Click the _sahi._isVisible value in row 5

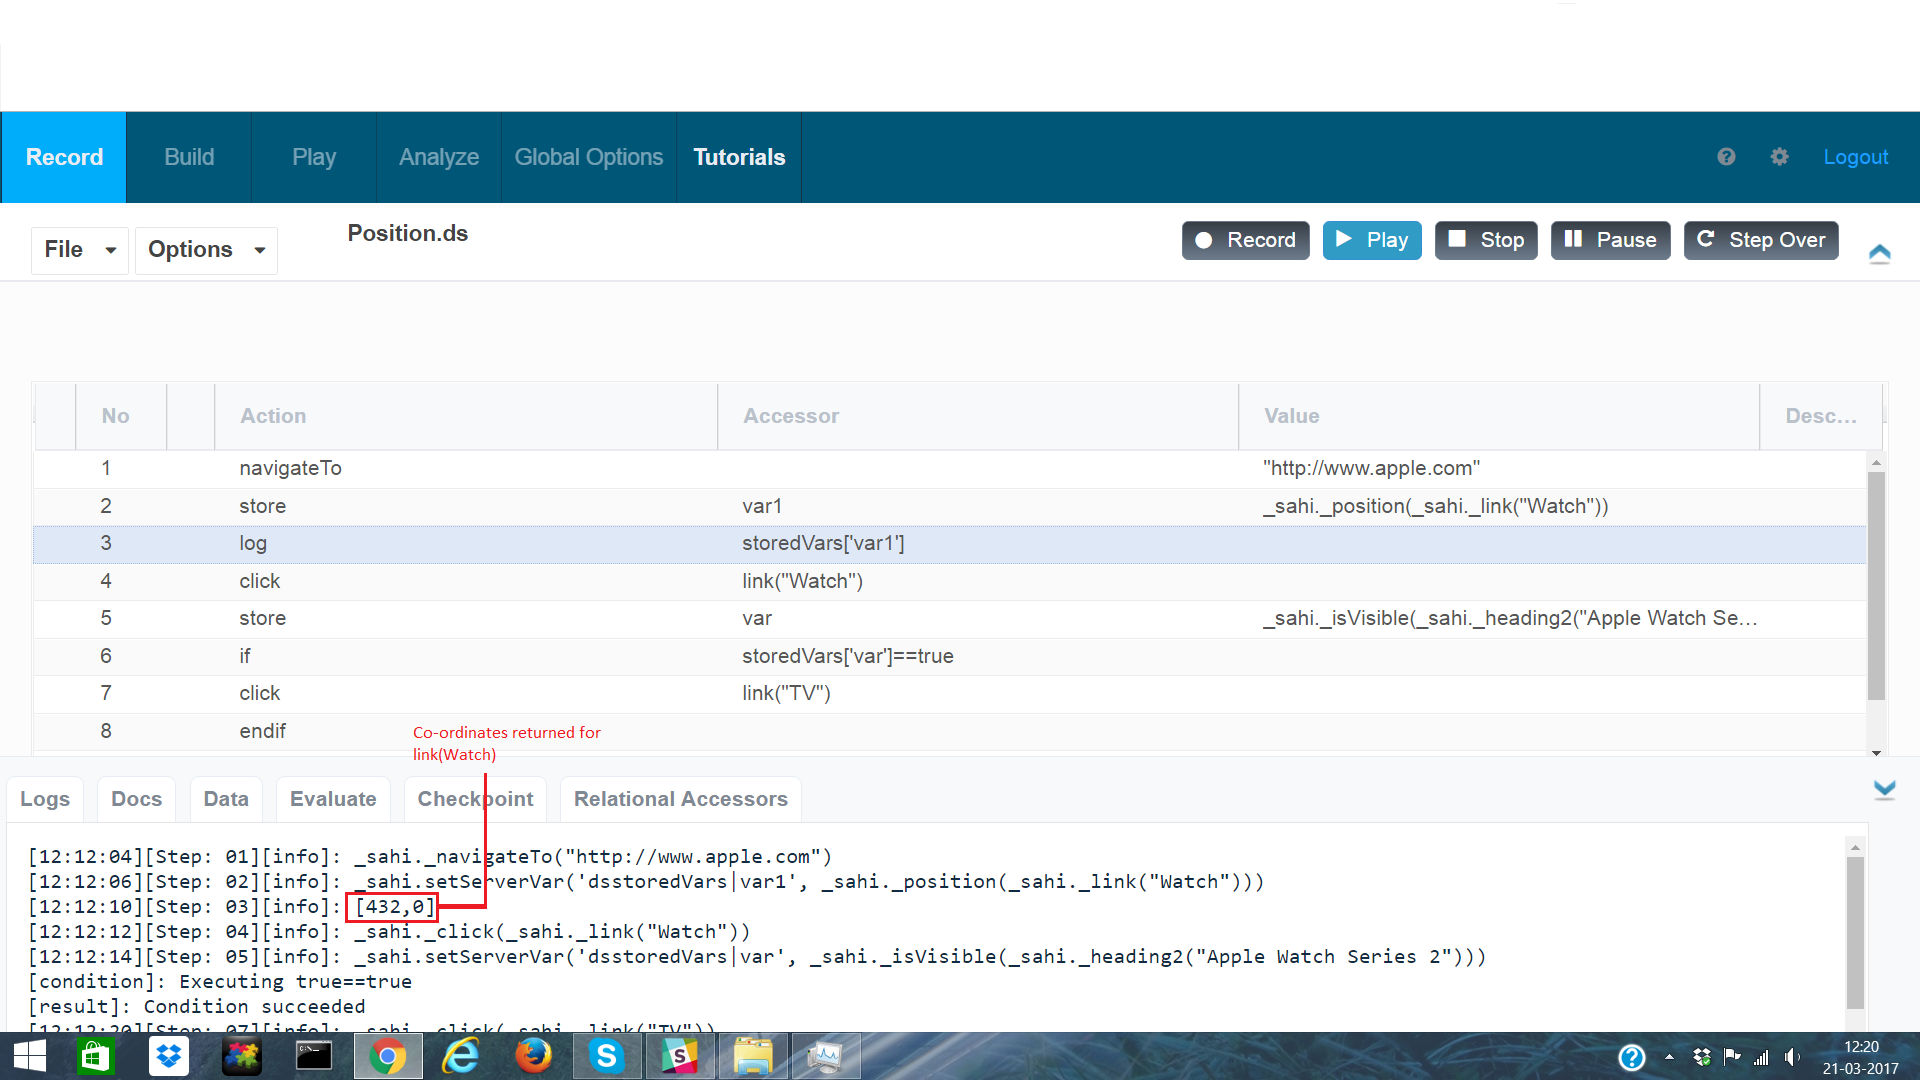point(1510,618)
